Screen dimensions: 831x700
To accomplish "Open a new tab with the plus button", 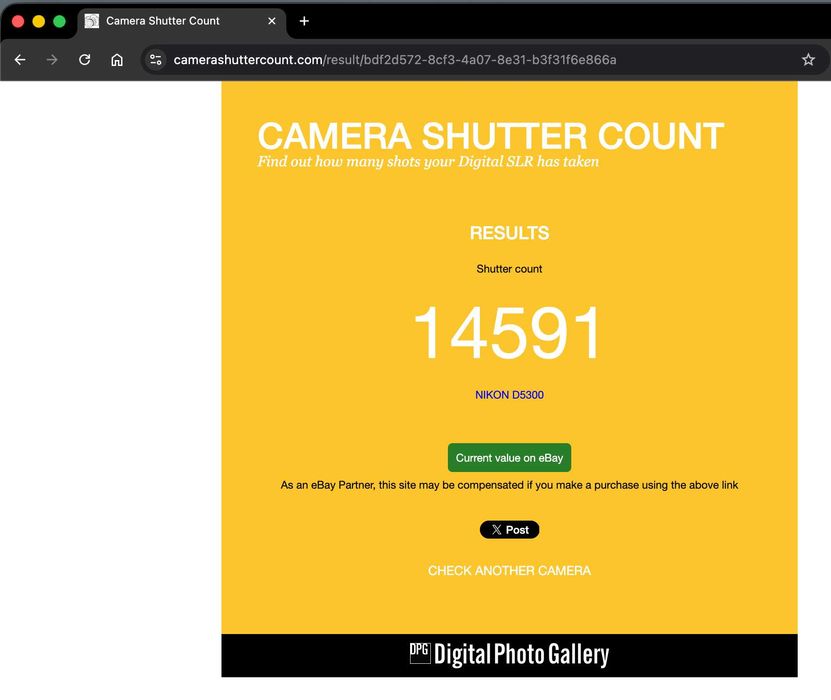I will click(x=304, y=21).
